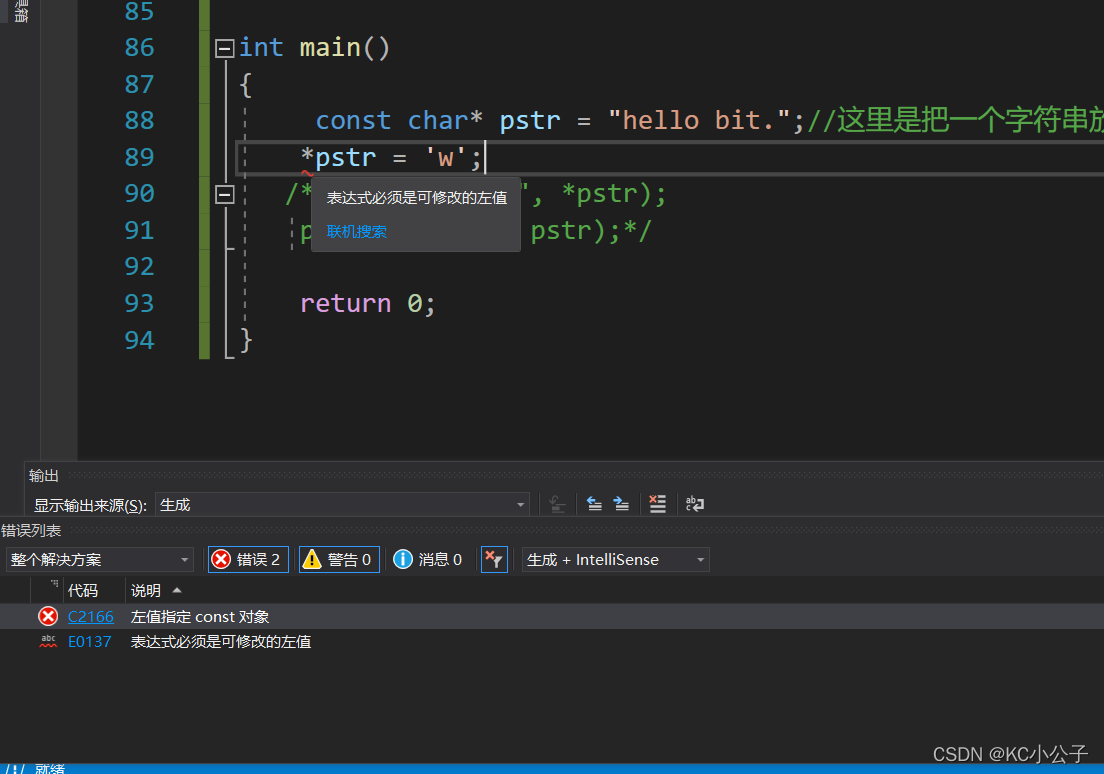Sort error list by 代码 column
Screen dimensions: 1104x774
coord(82,590)
